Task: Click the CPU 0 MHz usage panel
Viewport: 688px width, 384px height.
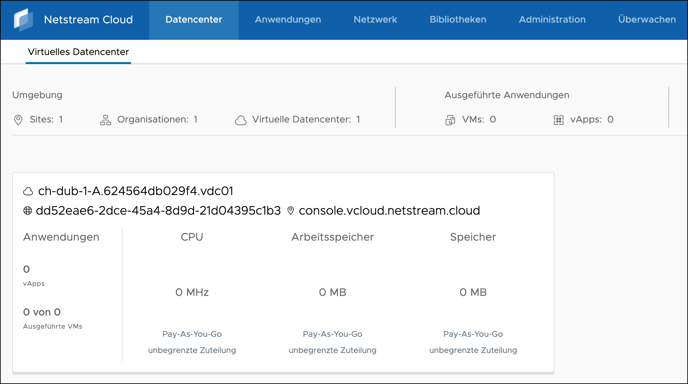Action: pyautogui.click(x=192, y=293)
